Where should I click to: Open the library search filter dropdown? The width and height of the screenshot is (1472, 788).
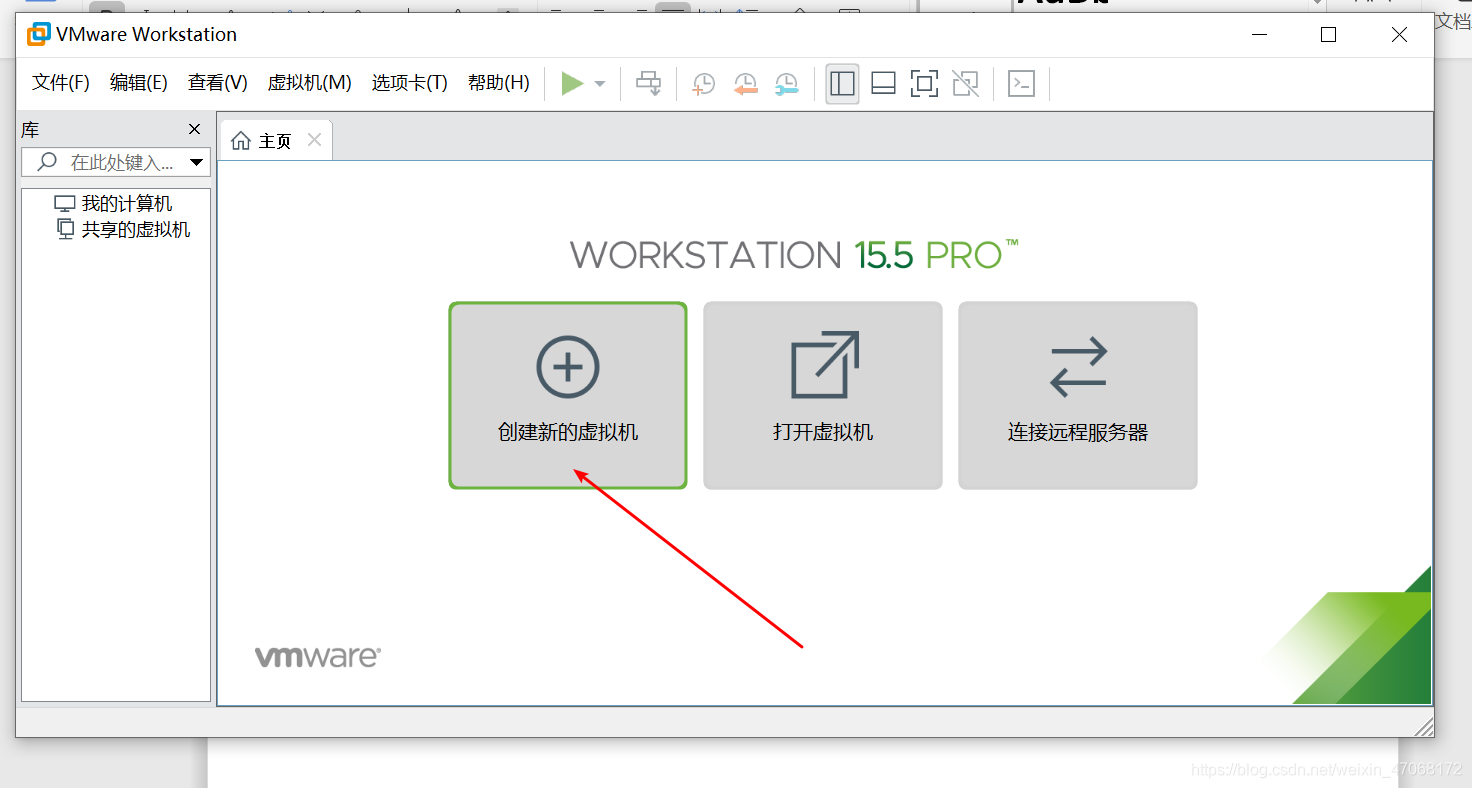coord(197,162)
